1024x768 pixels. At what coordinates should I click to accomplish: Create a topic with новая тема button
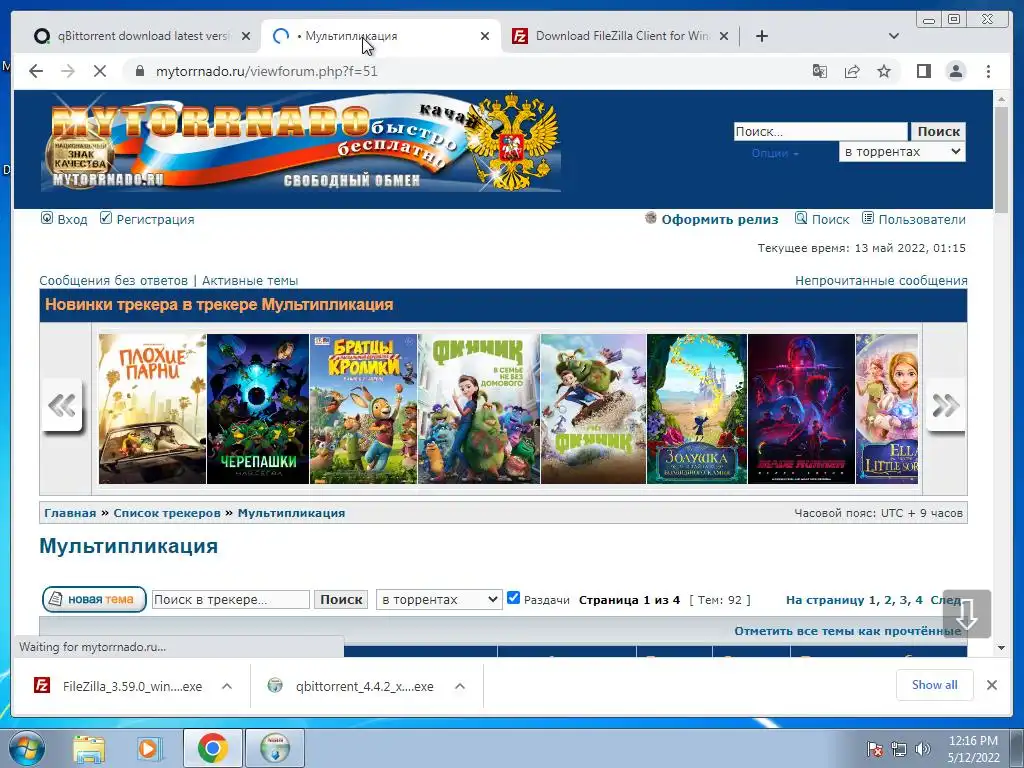click(94, 599)
